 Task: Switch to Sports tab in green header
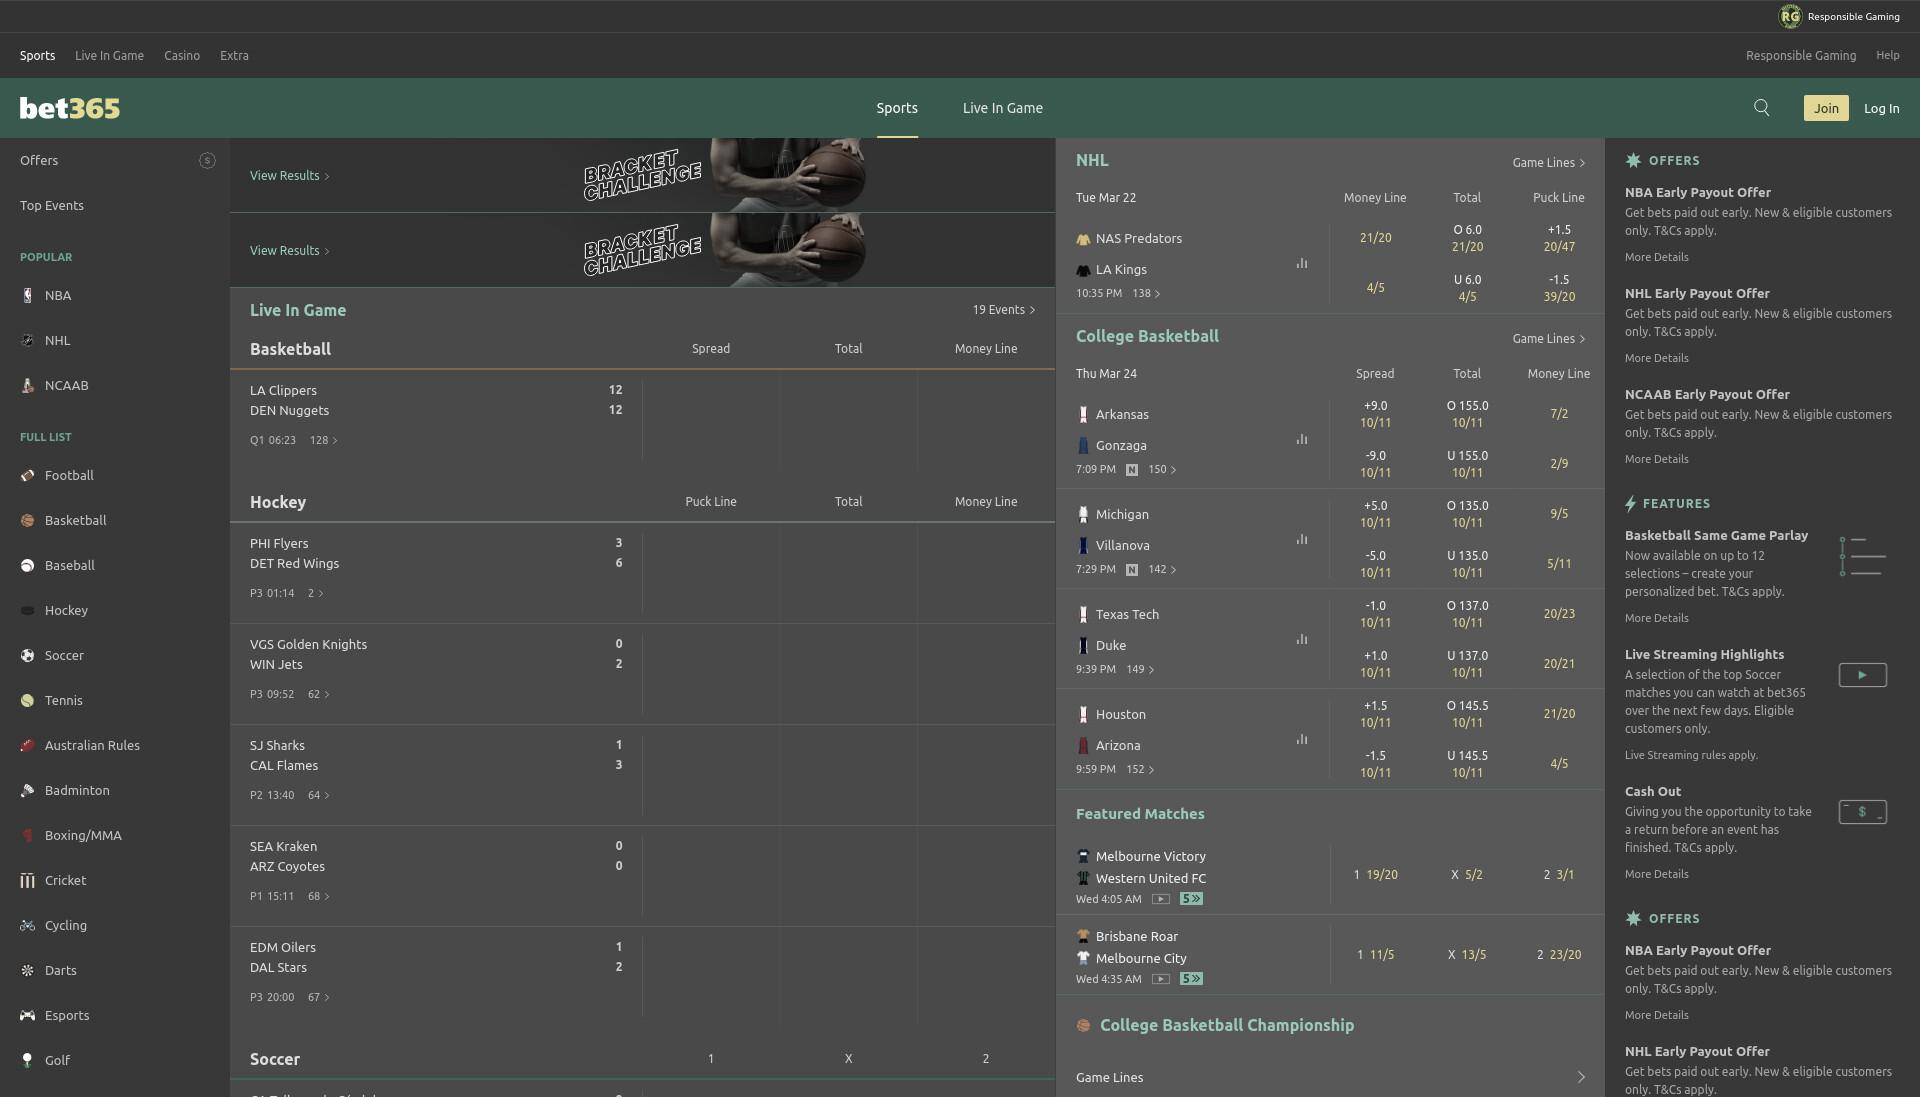pyautogui.click(x=897, y=108)
